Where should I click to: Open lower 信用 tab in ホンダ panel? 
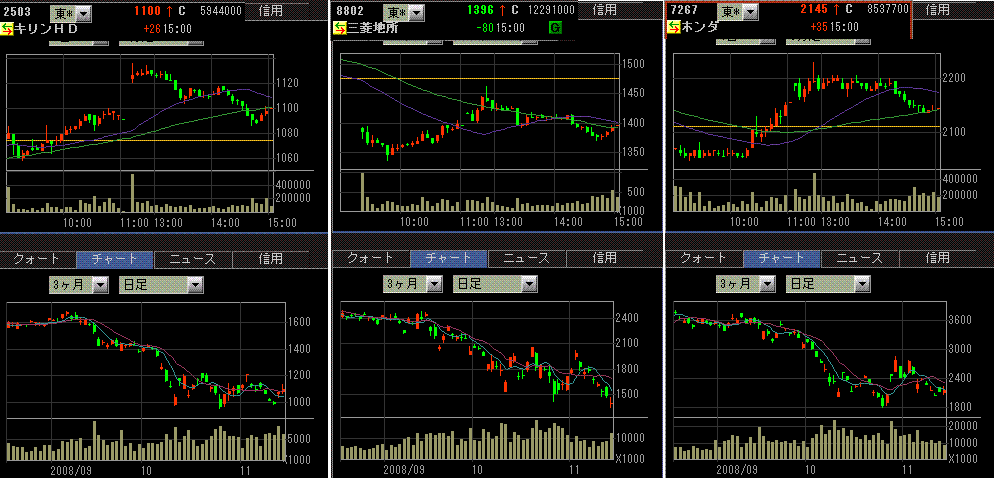point(938,257)
